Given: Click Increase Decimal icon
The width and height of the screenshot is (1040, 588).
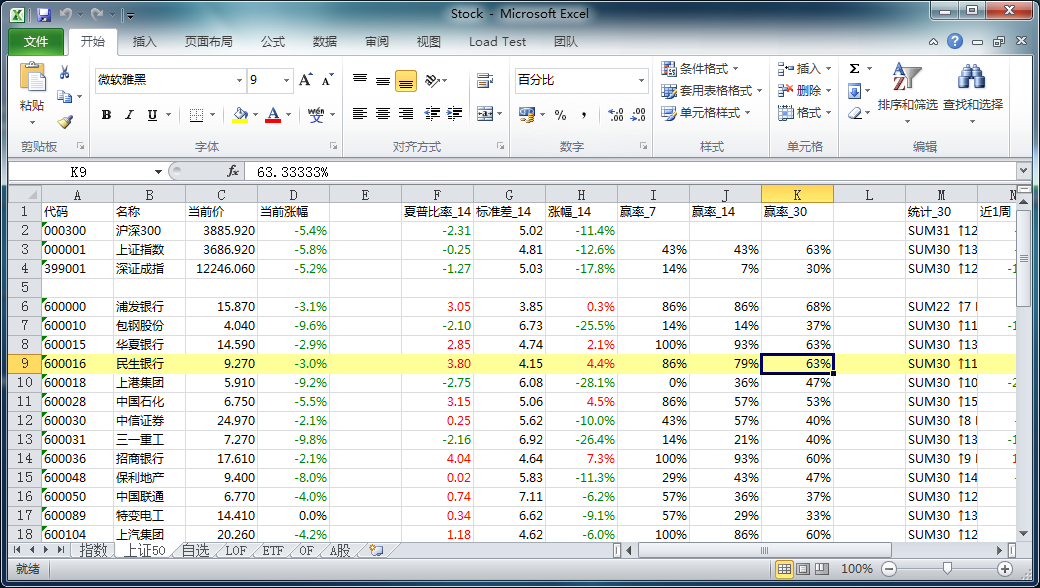Looking at the screenshot, I should 616,115.
